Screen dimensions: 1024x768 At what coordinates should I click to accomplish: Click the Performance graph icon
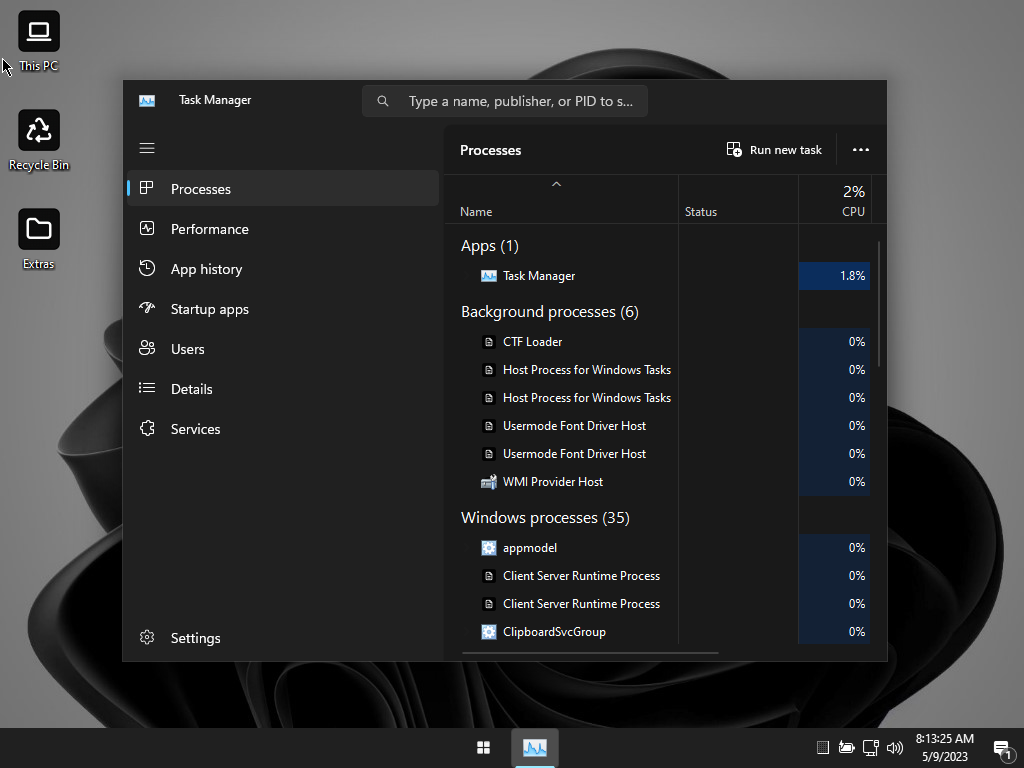(x=147, y=229)
